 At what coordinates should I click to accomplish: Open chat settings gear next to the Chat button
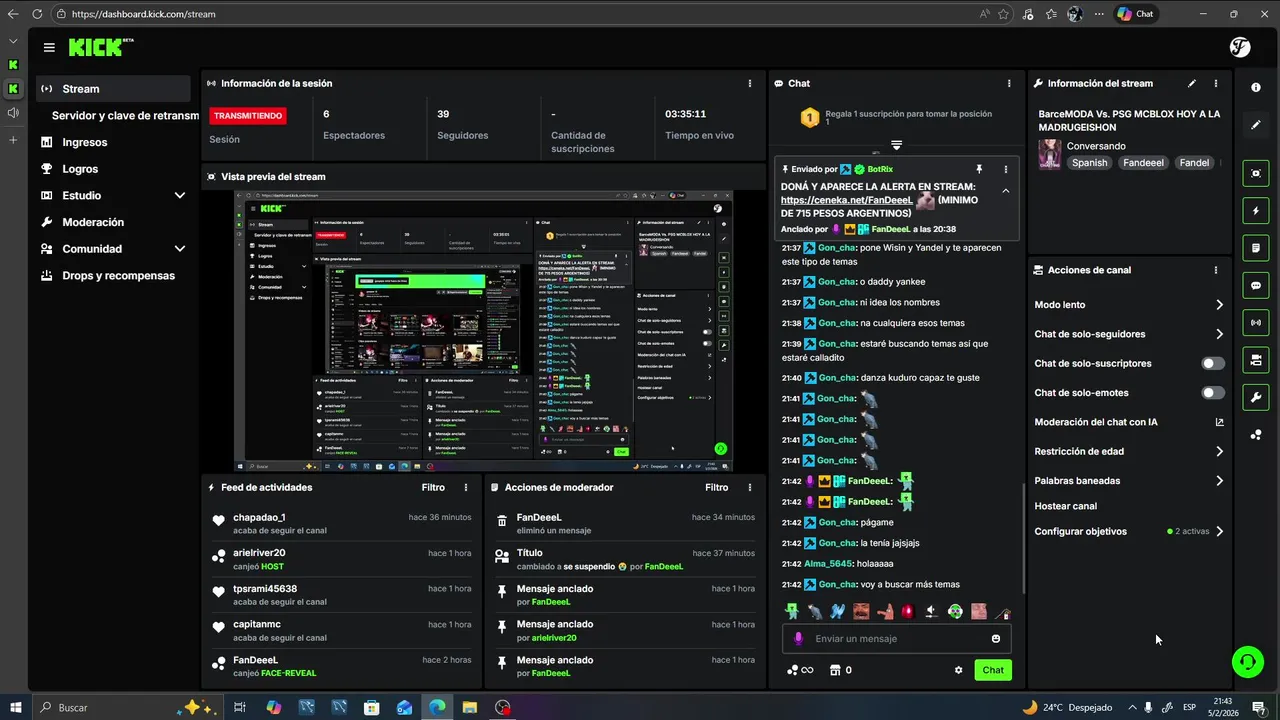pos(958,670)
